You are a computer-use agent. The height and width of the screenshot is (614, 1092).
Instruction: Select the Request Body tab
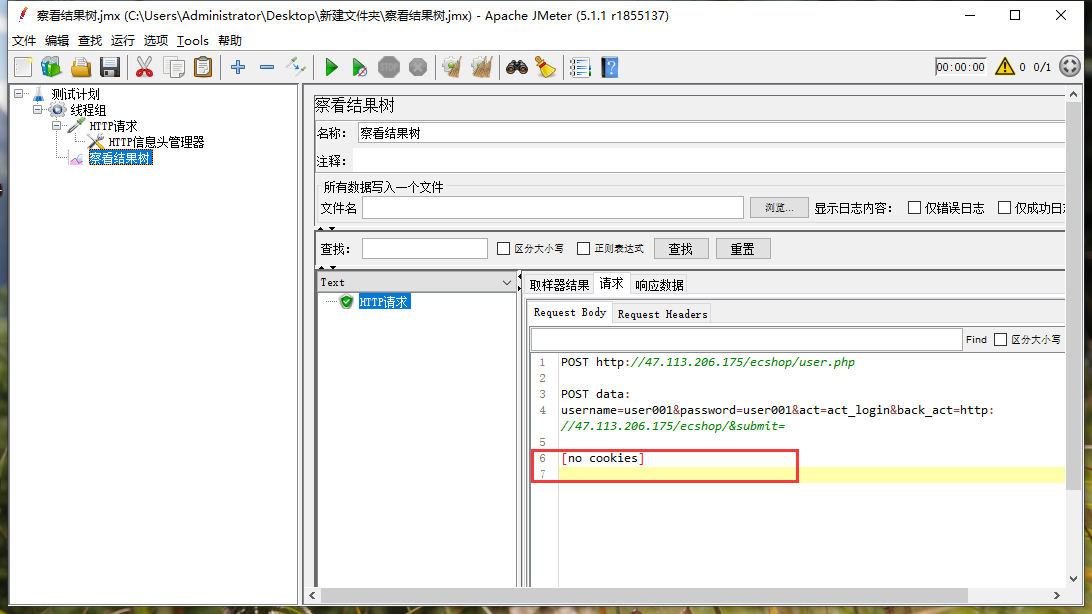[570, 313]
